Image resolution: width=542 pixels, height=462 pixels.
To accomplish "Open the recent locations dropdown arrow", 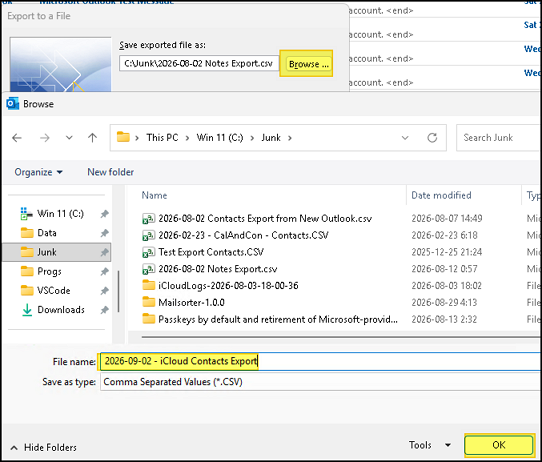I will pyautogui.click(x=69, y=138).
